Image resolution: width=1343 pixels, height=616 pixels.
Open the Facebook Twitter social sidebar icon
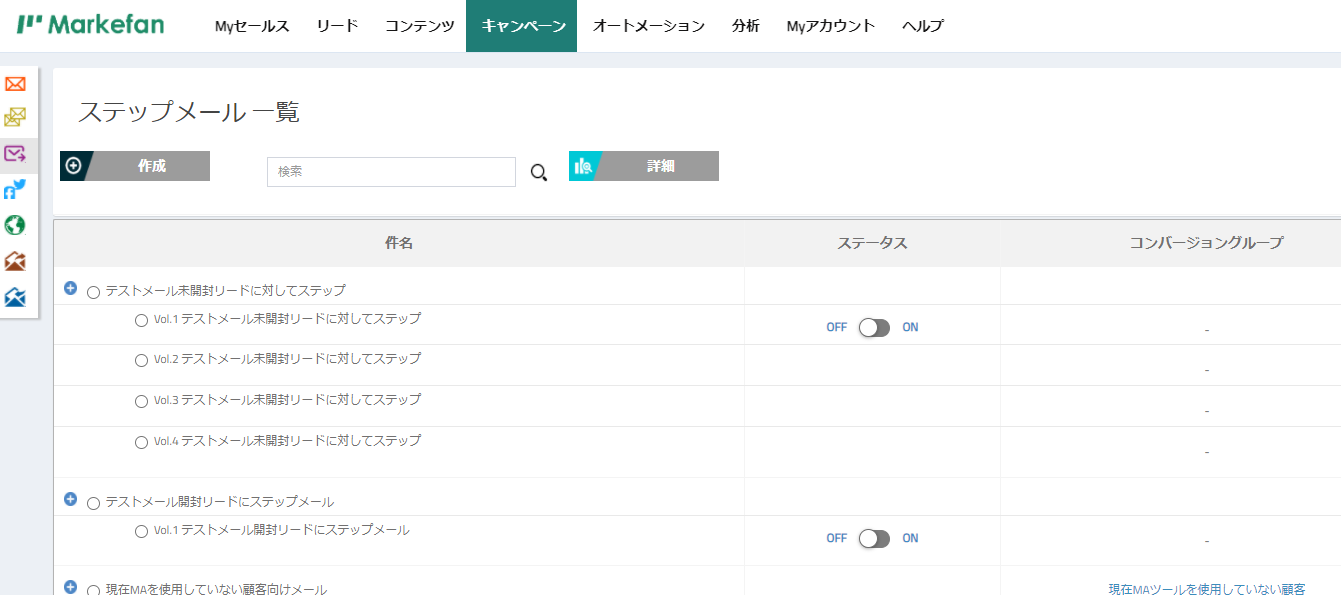pyautogui.click(x=15, y=189)
